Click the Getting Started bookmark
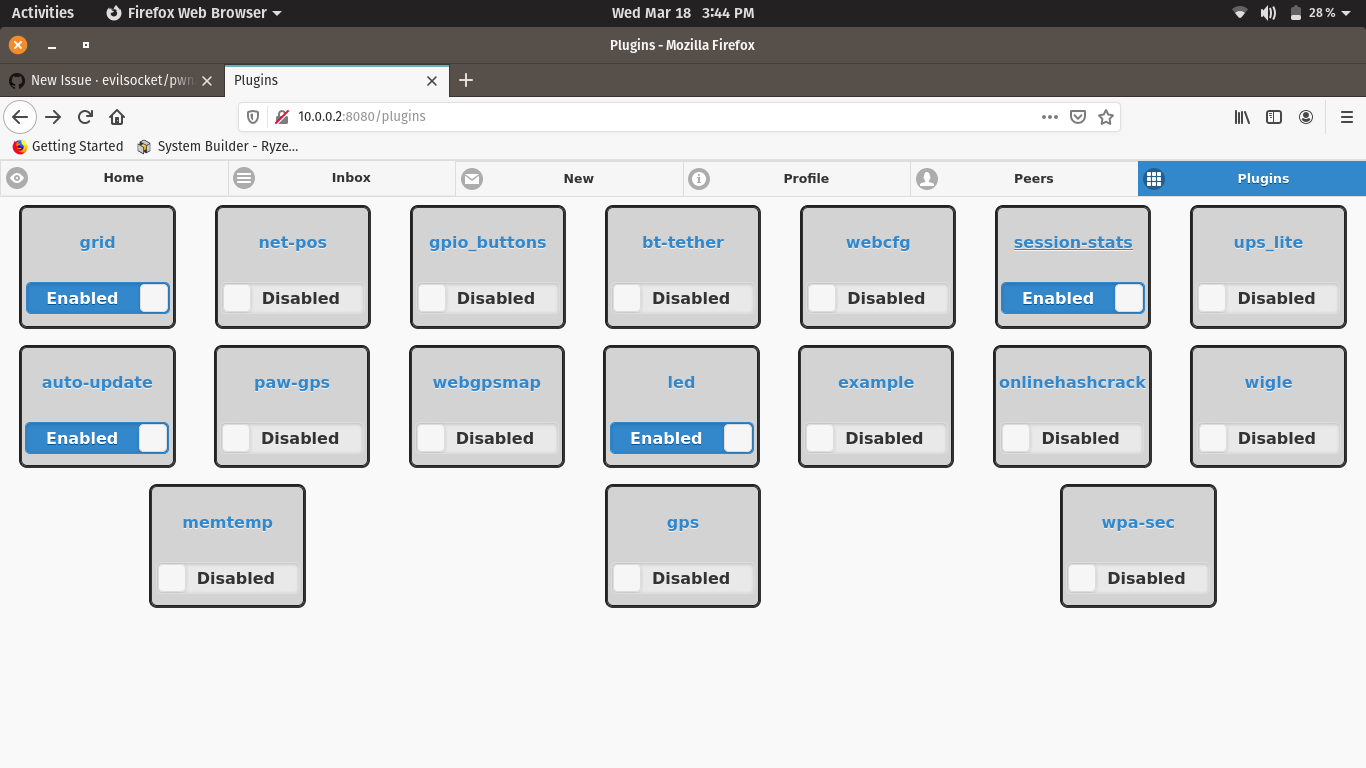The width and height of the screenshot is (1366, 768). (x=67, y=146)
